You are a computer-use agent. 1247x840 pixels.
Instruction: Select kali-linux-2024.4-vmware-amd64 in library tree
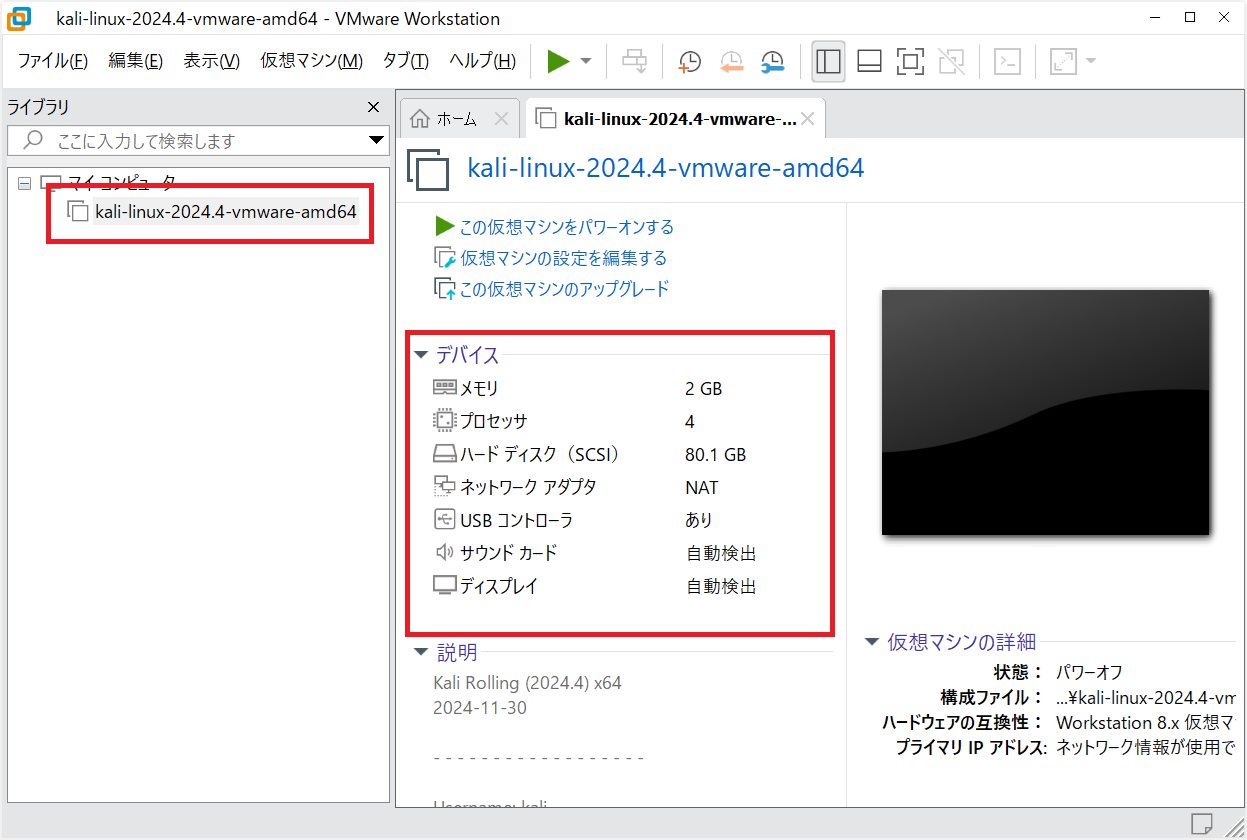point(225,212)
